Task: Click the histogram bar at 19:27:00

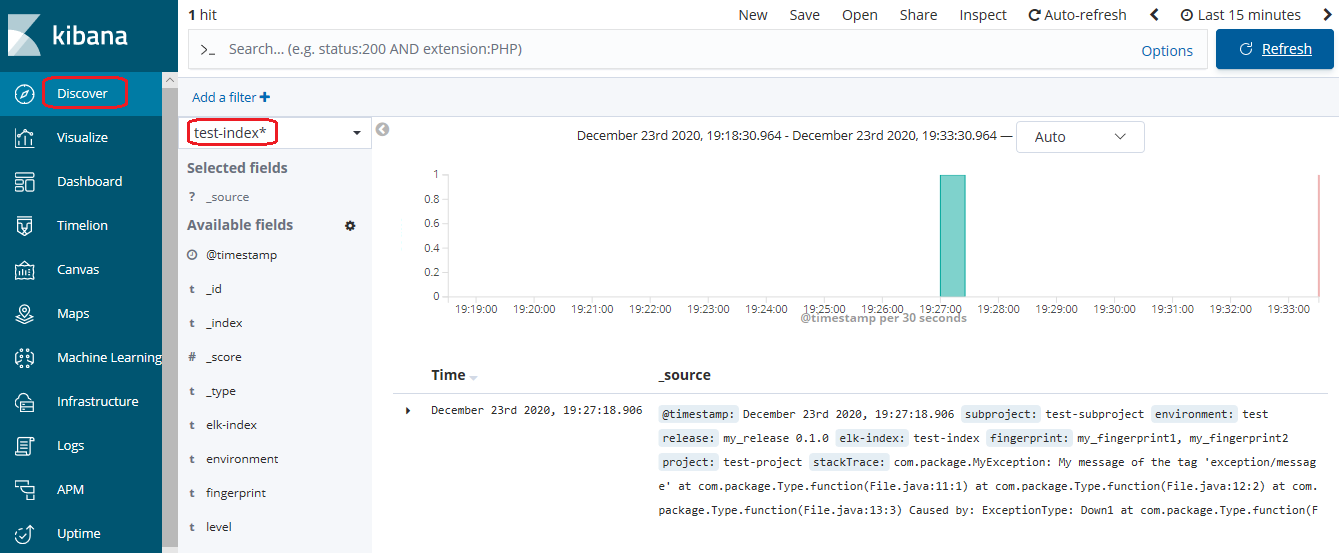Action: pos(952,236)
